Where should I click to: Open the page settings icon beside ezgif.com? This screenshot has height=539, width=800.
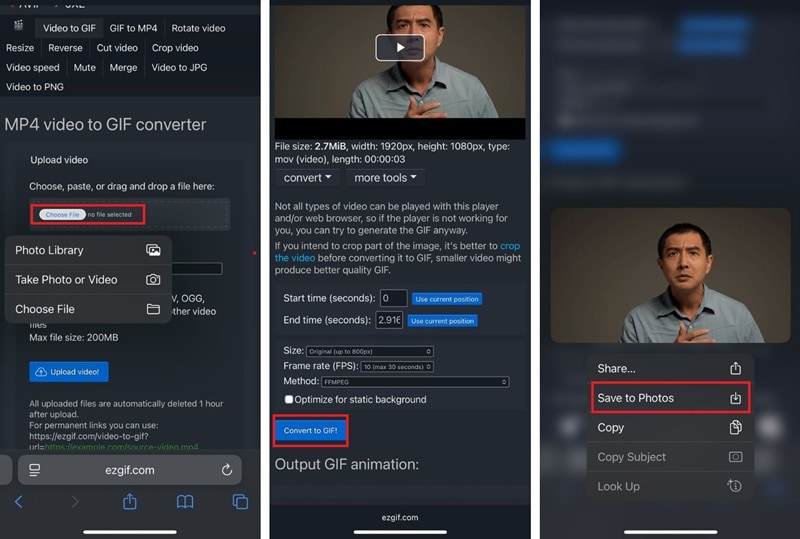(35, 470)
